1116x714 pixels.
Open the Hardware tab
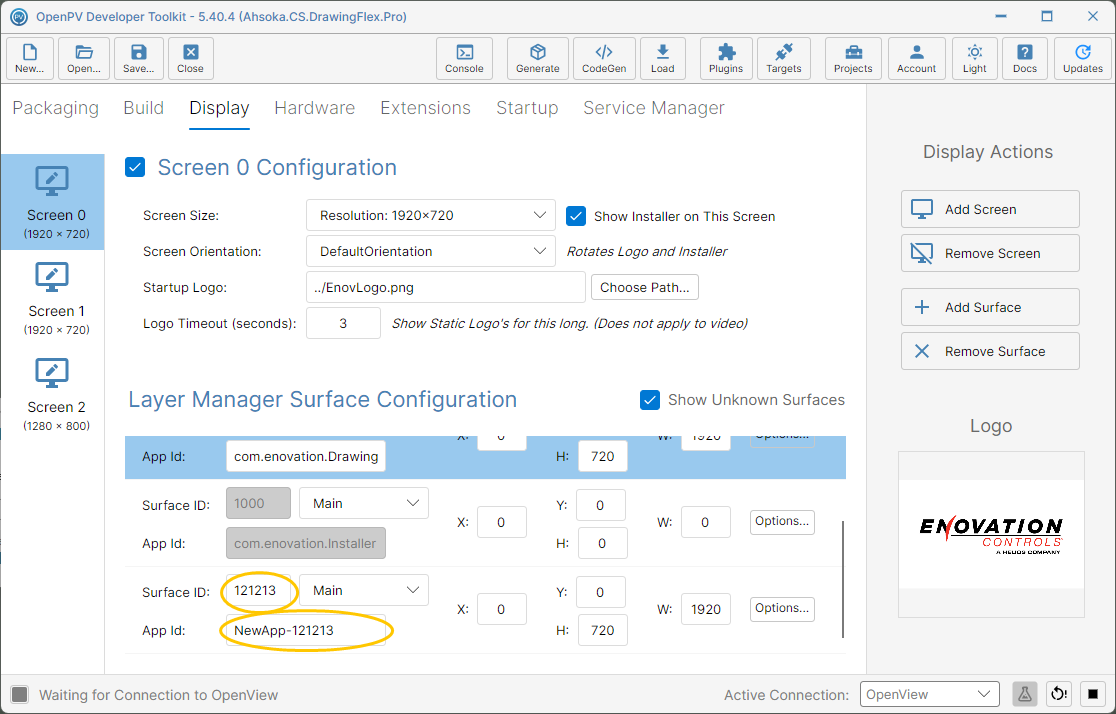click(x=315, y=107)
